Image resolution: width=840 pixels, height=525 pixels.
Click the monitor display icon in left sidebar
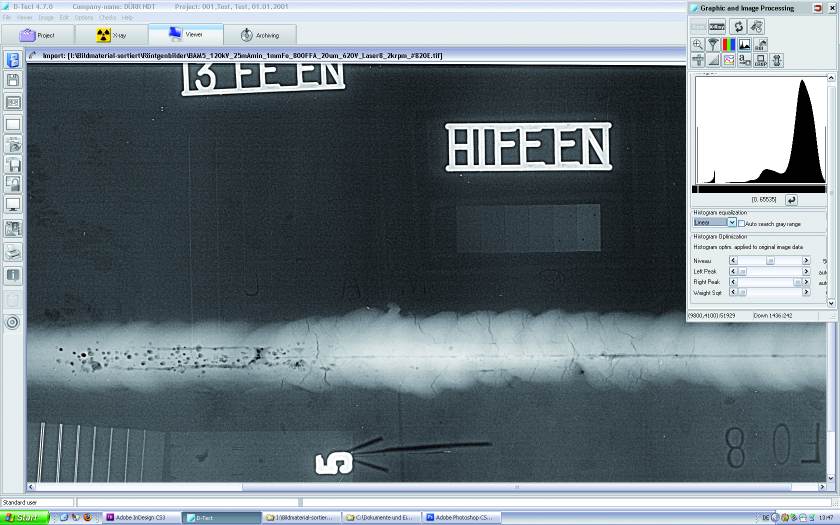pos(13,204)
